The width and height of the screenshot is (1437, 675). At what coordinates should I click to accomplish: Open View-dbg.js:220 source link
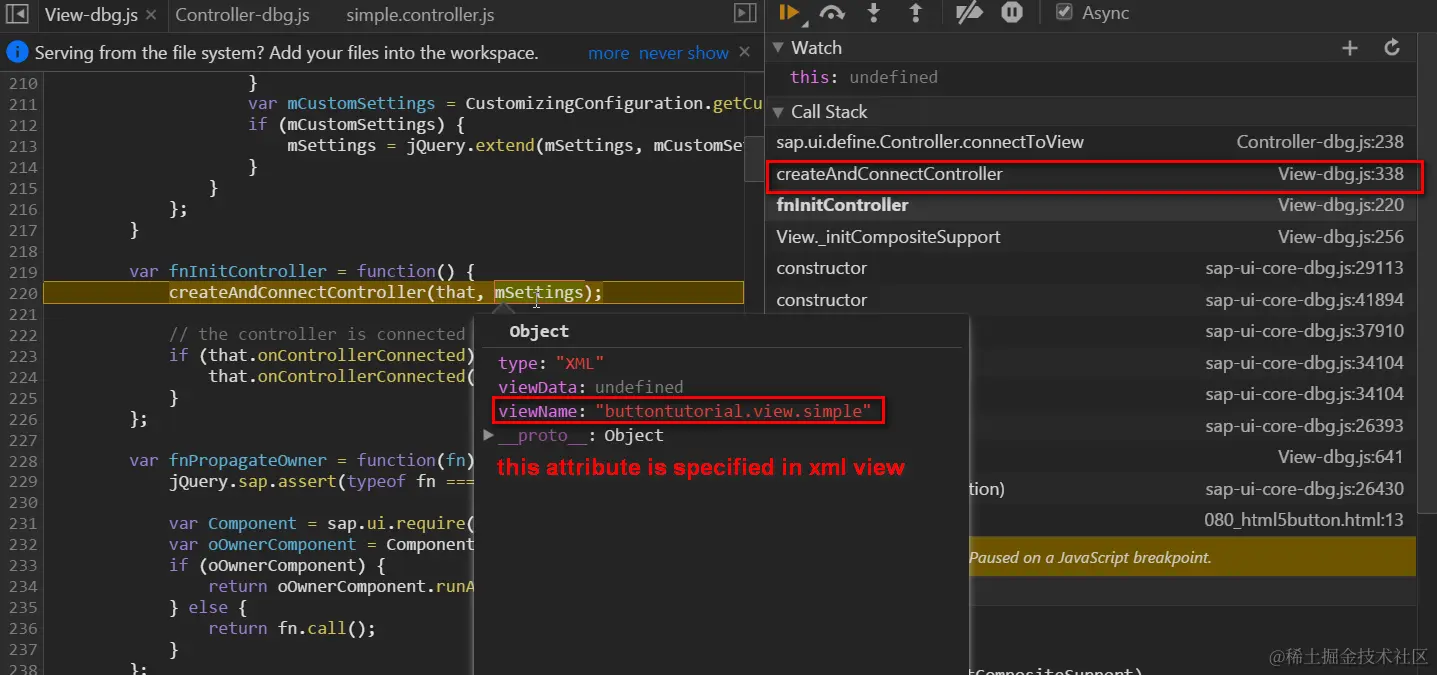click(x=1341, y=205)
